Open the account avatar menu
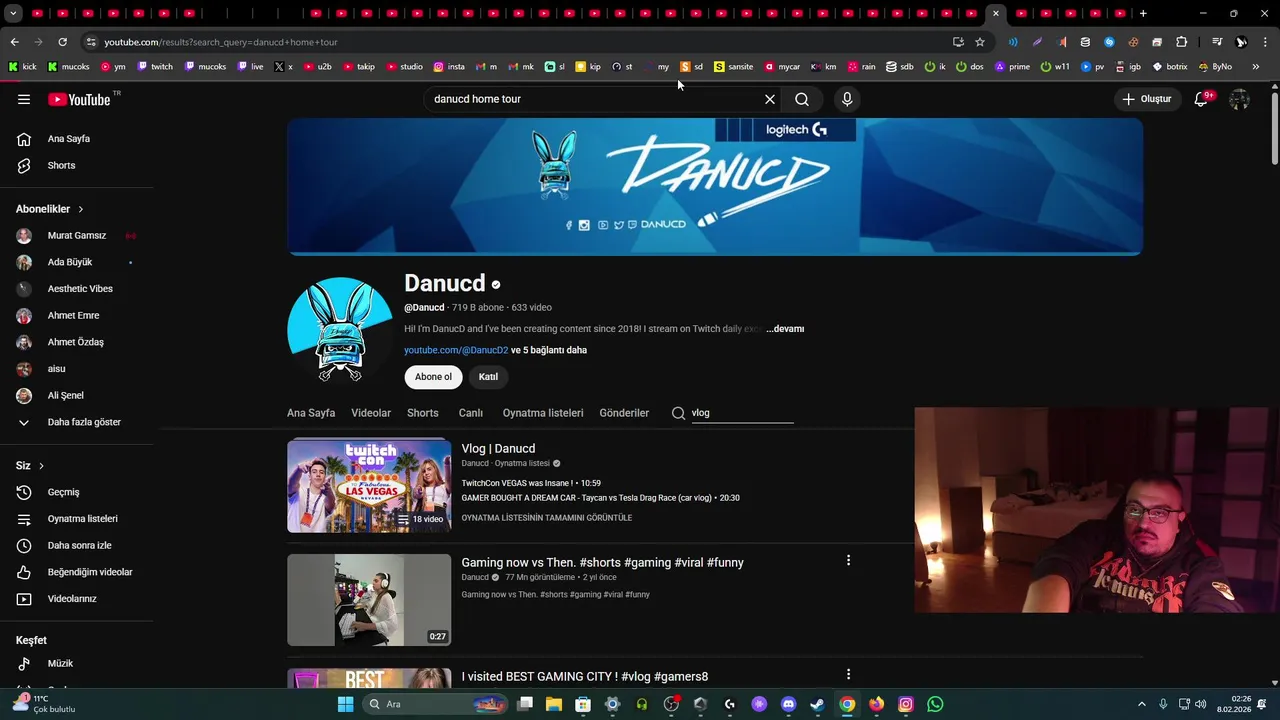 (1239, 99)
